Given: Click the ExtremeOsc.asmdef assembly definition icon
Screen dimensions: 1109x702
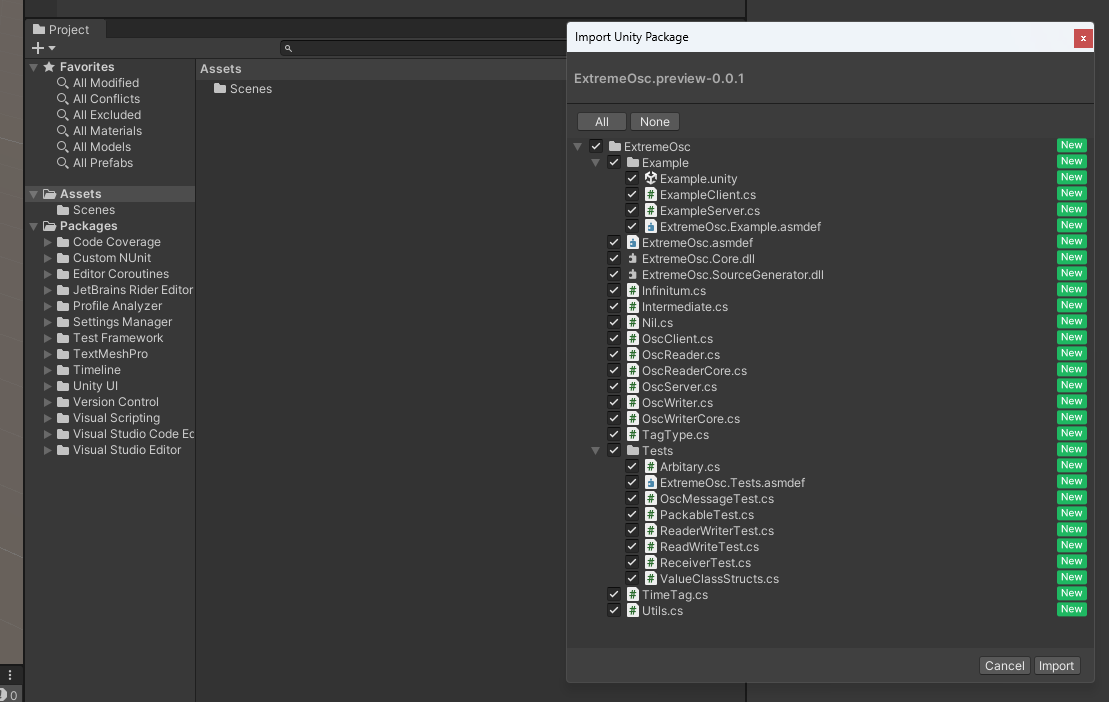Looking at the screenshot, I should (x=632, y=243).
